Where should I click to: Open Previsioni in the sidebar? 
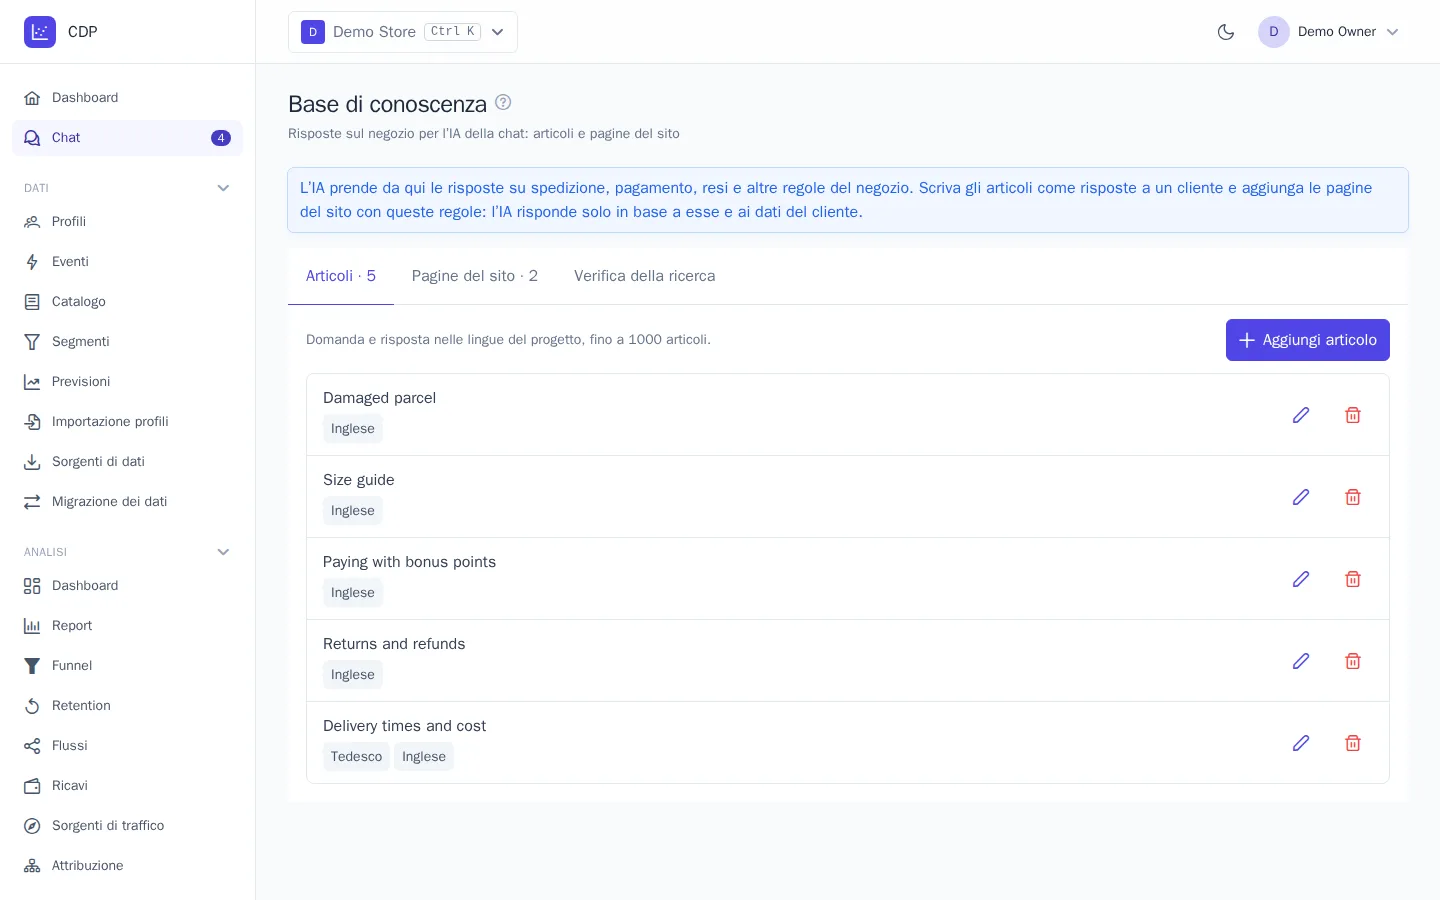point(127,382)
